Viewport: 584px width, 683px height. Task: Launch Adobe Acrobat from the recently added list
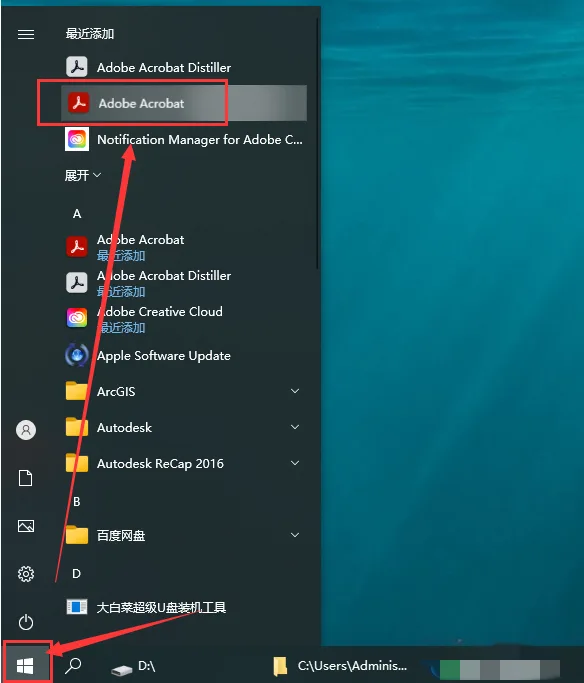tap(184, 103)
